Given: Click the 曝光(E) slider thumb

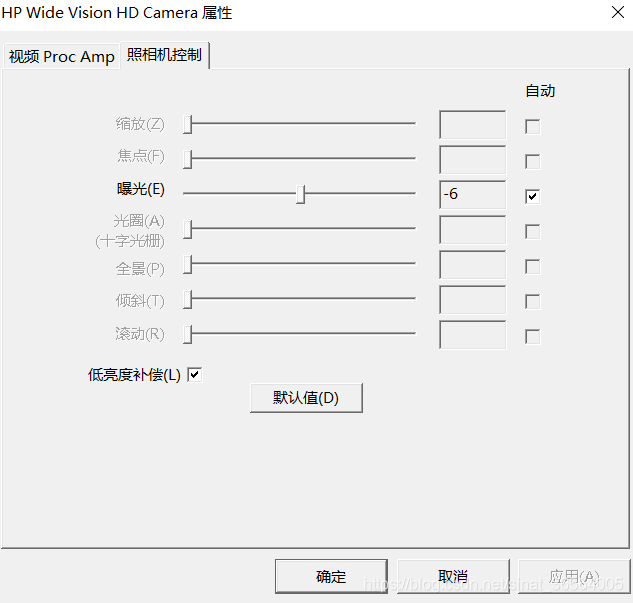Looking at the screenshot, I should click(300, 194).
